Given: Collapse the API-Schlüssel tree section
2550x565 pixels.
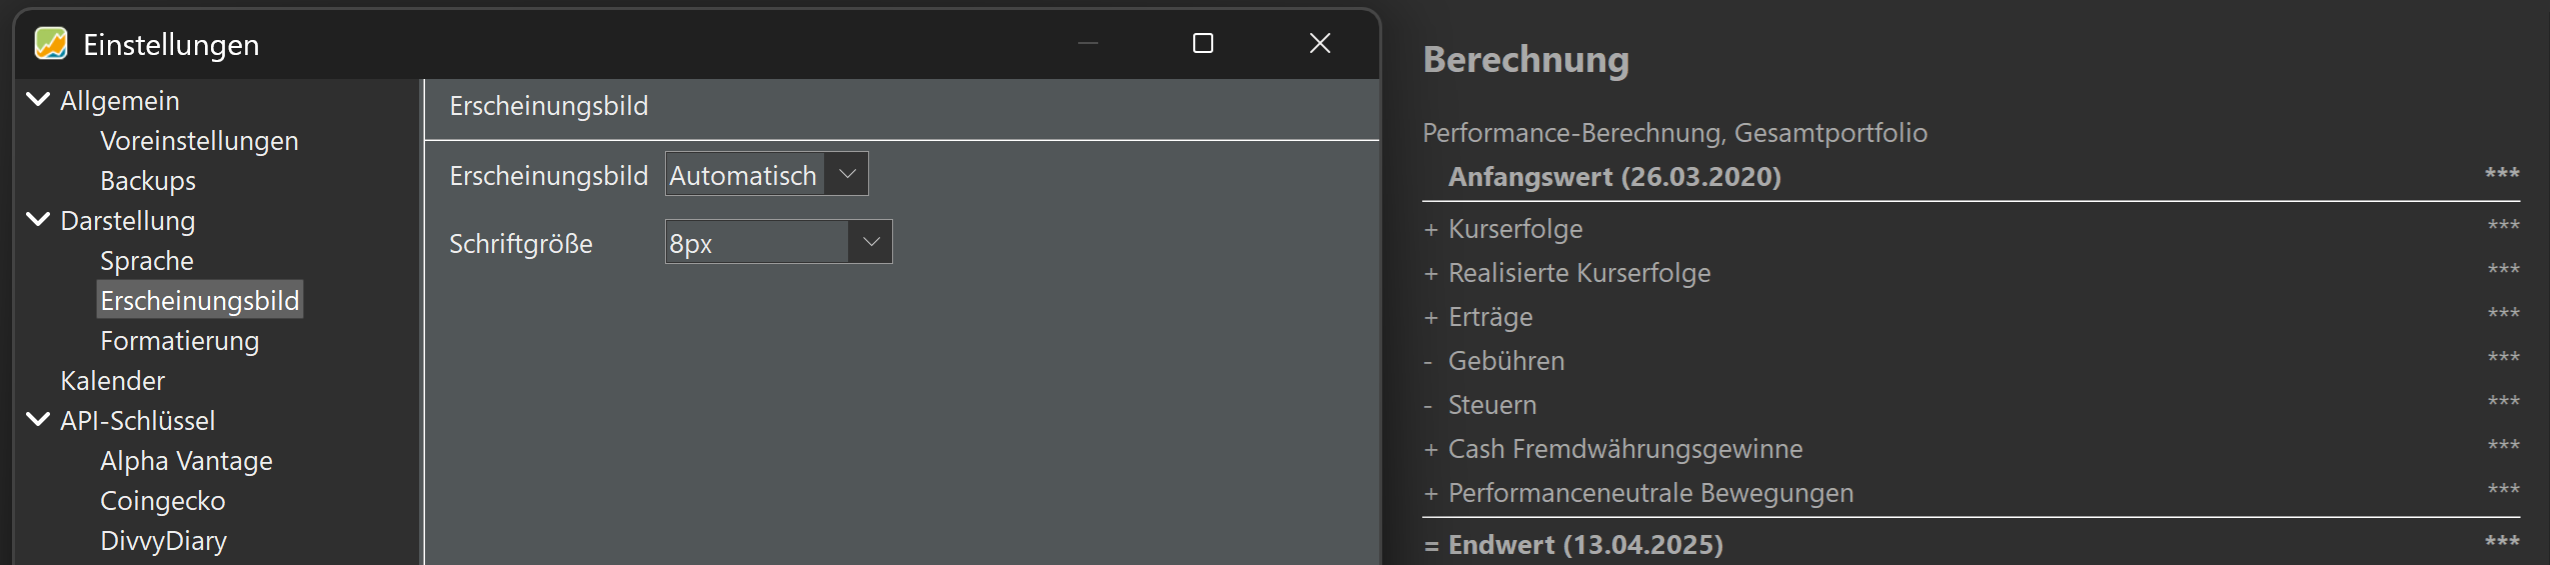Looking at the screenshot, I should click(x=38, y=420).
